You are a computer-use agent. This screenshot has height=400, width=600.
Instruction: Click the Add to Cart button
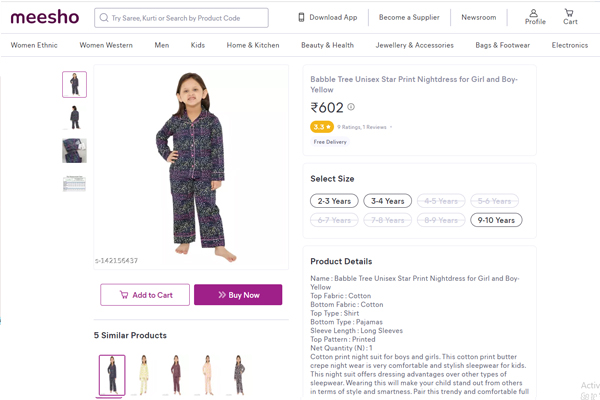[145, 295]
